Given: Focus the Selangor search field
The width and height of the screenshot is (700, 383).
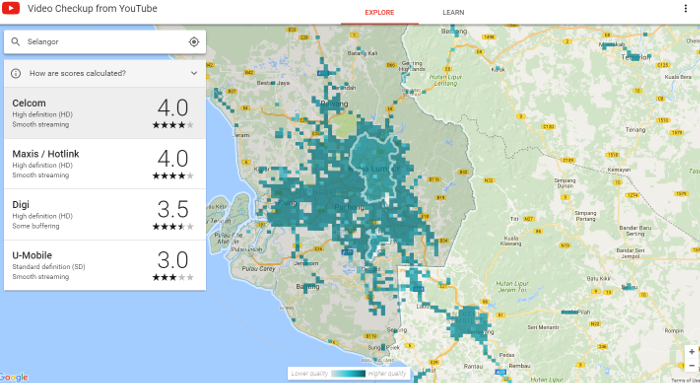Looking at the screenshot, I should click(x=105, y=42).
